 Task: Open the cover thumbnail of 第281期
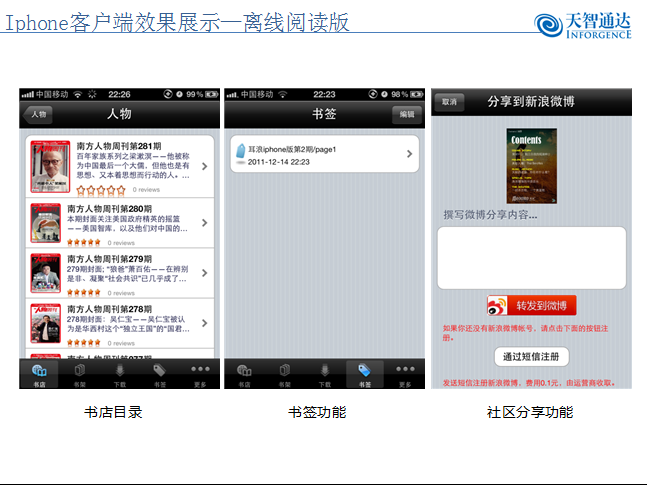pos(50,167)
